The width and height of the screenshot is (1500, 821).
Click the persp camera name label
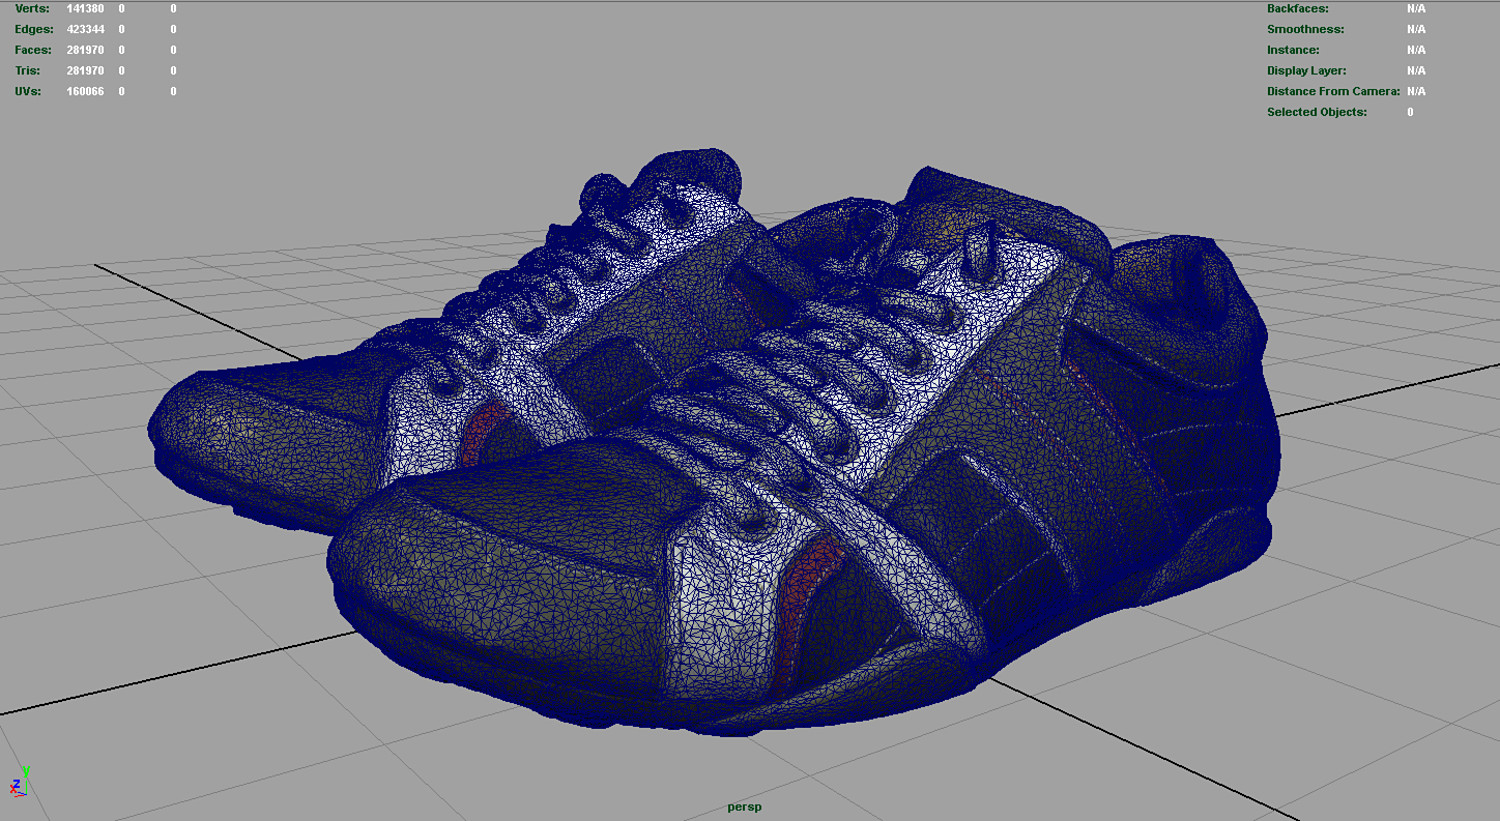coord(744,807)
